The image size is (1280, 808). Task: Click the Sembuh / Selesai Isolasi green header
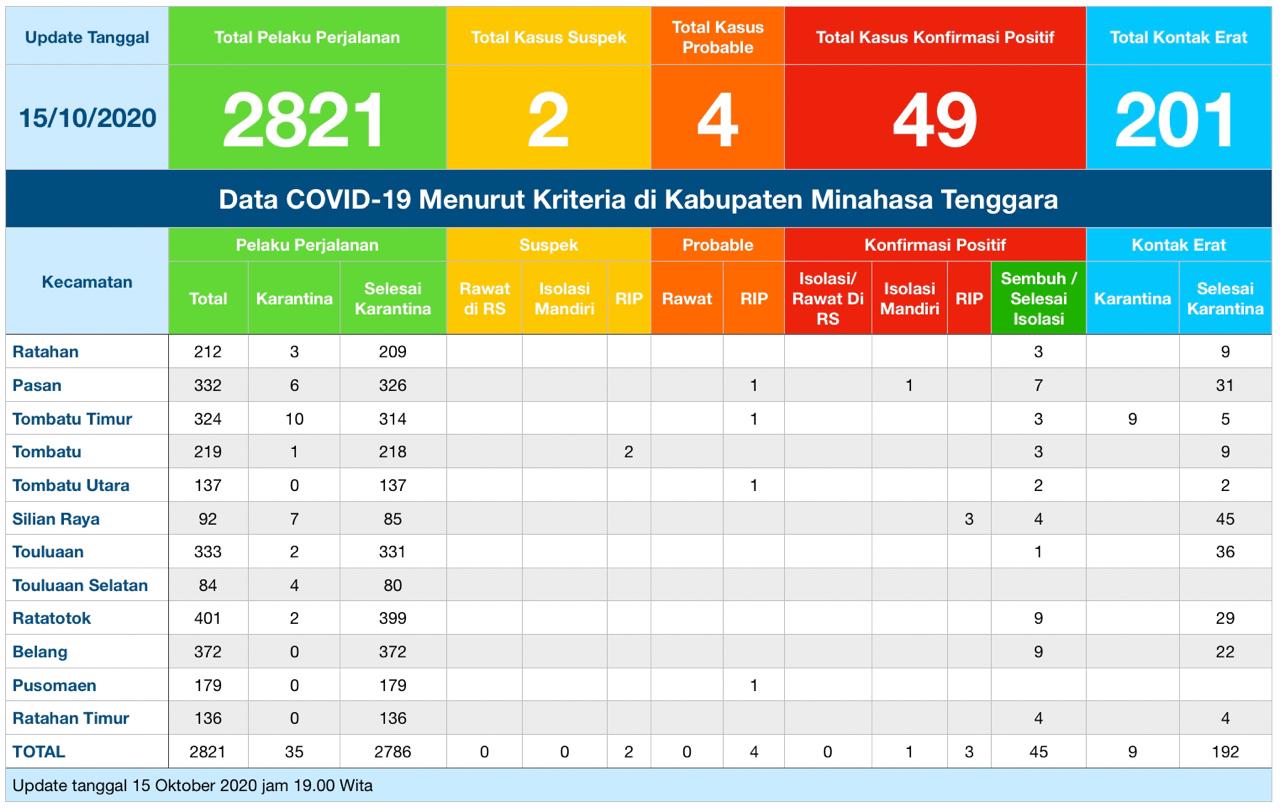[1038, 298]
